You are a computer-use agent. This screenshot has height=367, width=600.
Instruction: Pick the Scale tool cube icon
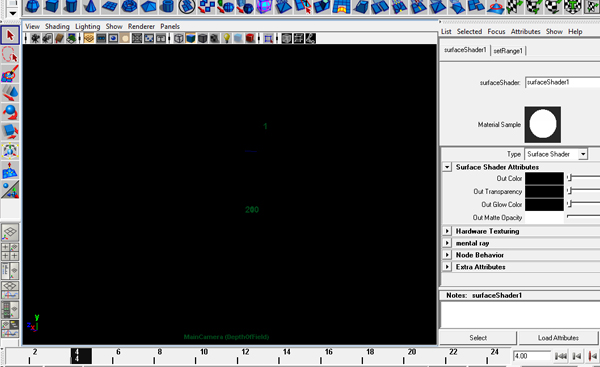click(10, 131)
